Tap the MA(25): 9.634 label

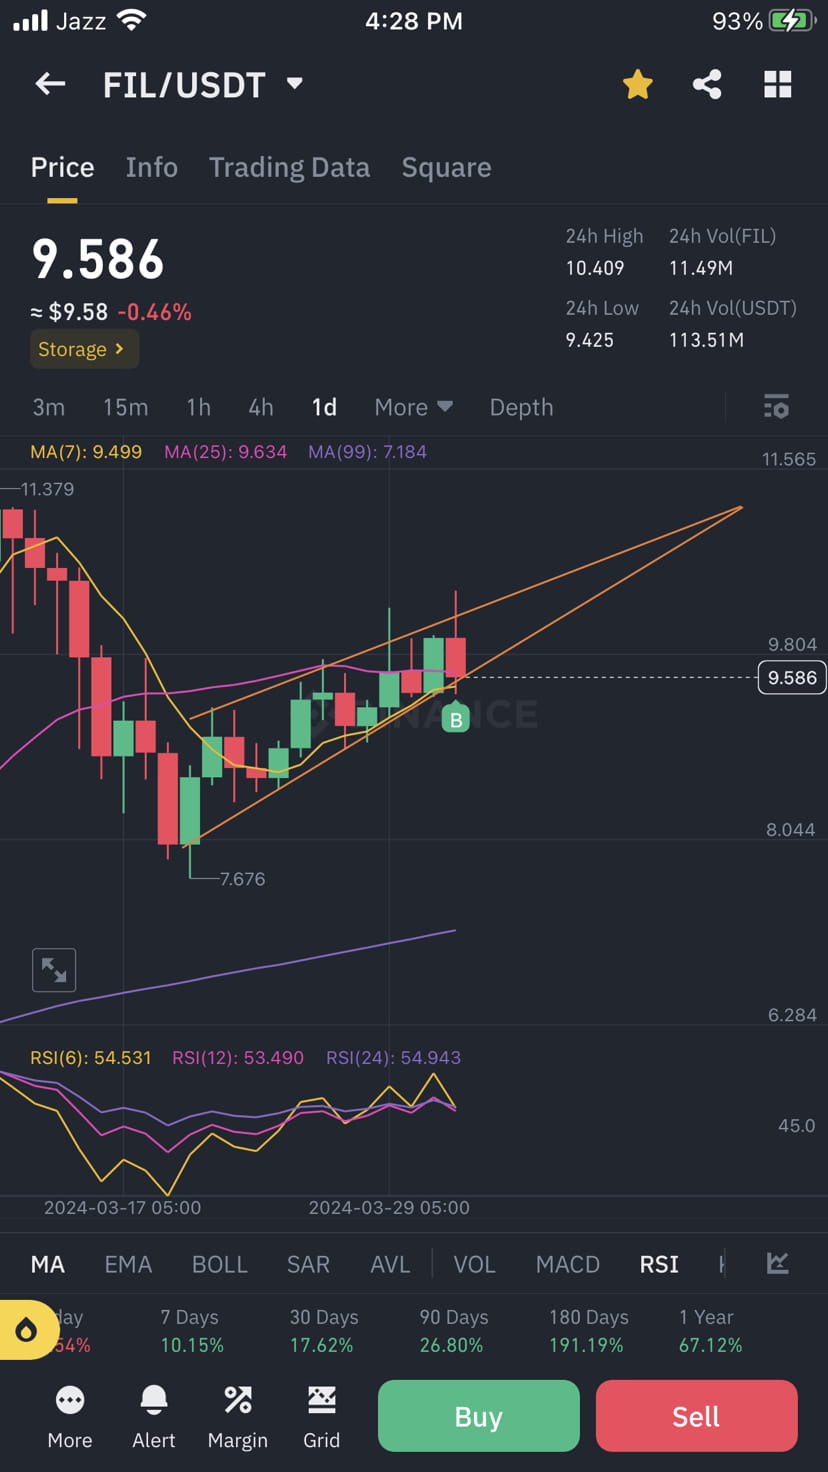tap(226, 452)
